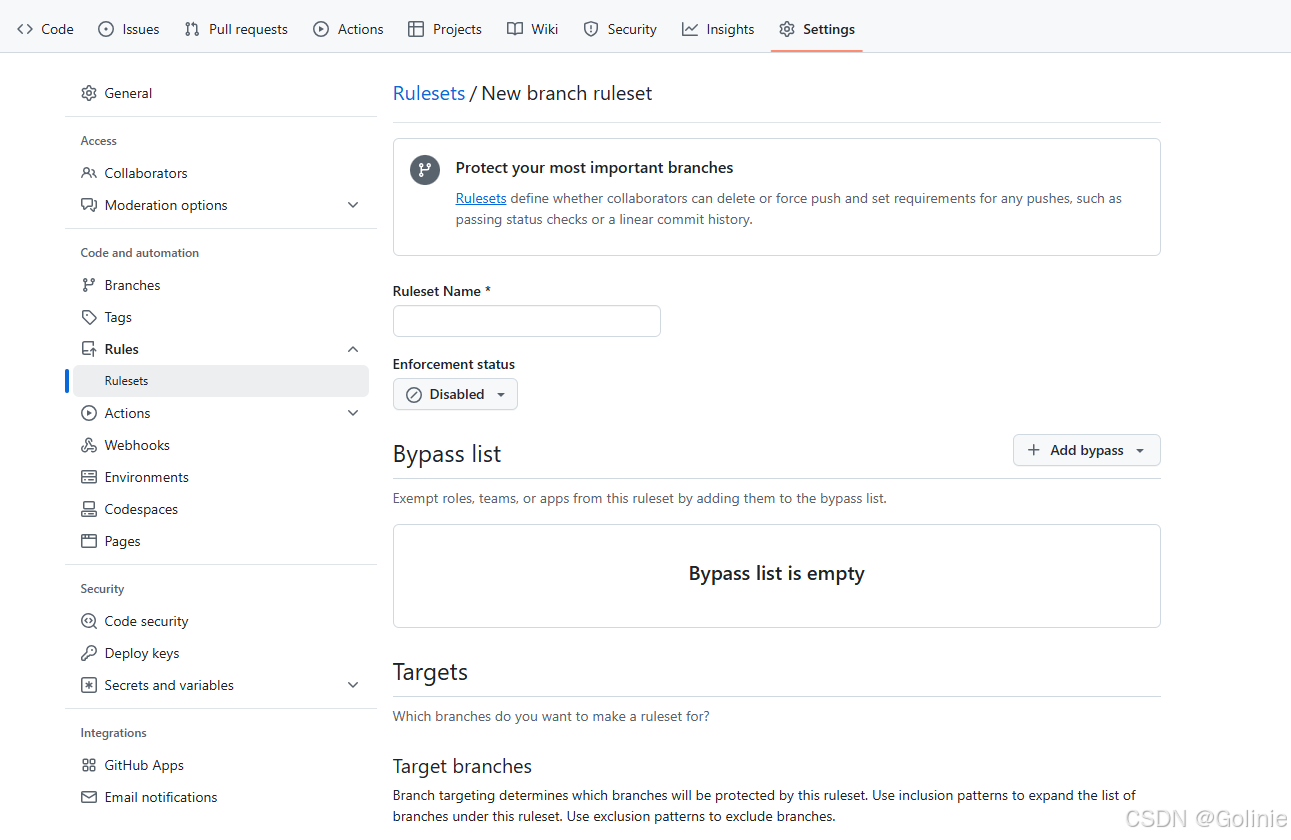This screenshot has width=1291, height=840.
Task: Click the Rules icon in the sidebar
Action: tap(89, 349)
